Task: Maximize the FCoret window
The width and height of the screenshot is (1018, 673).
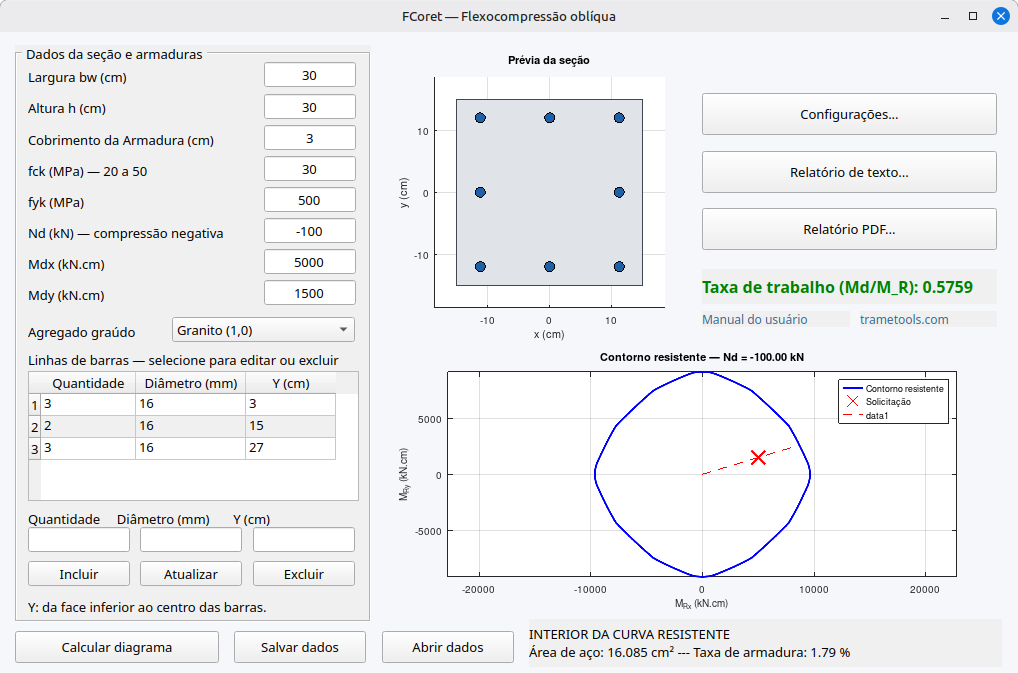Action: [973, 16]
